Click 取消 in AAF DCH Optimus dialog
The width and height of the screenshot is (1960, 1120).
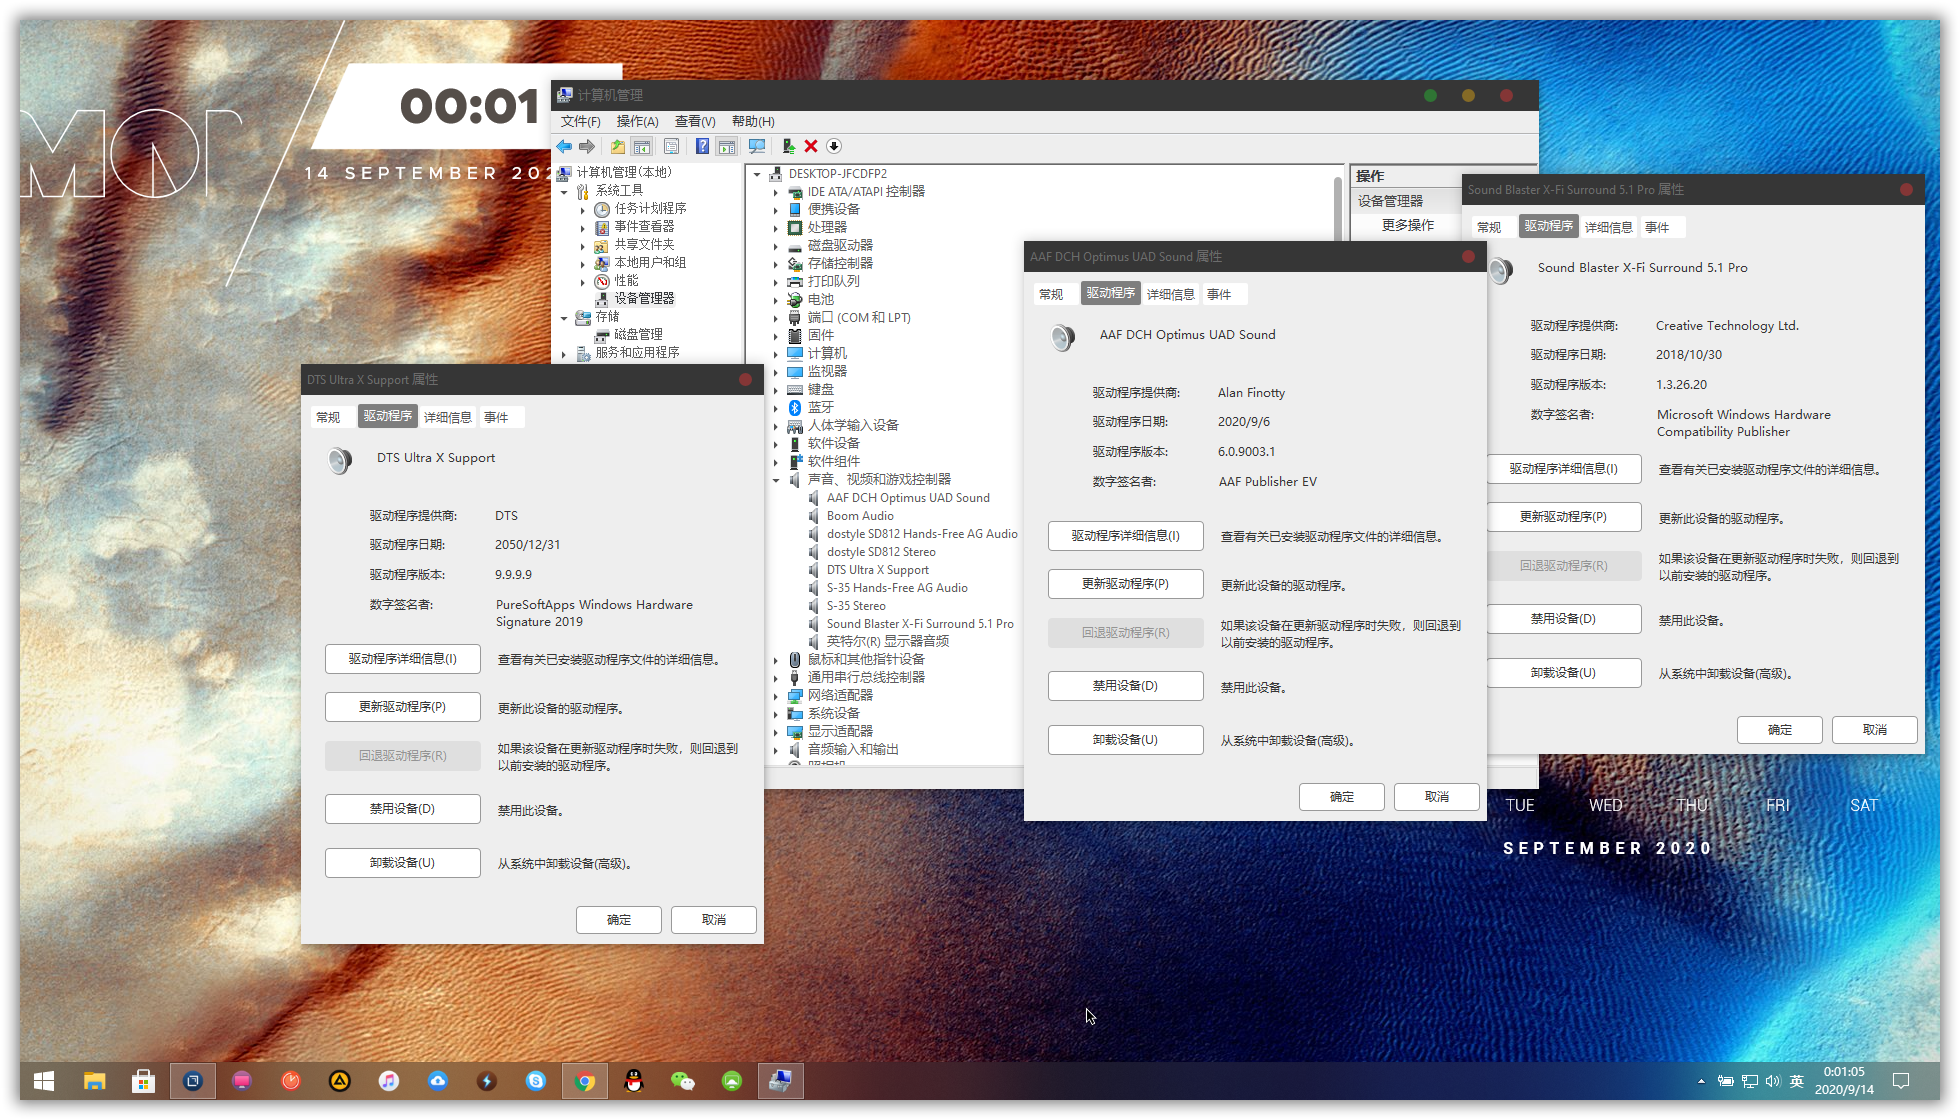tap(1437, 797)
